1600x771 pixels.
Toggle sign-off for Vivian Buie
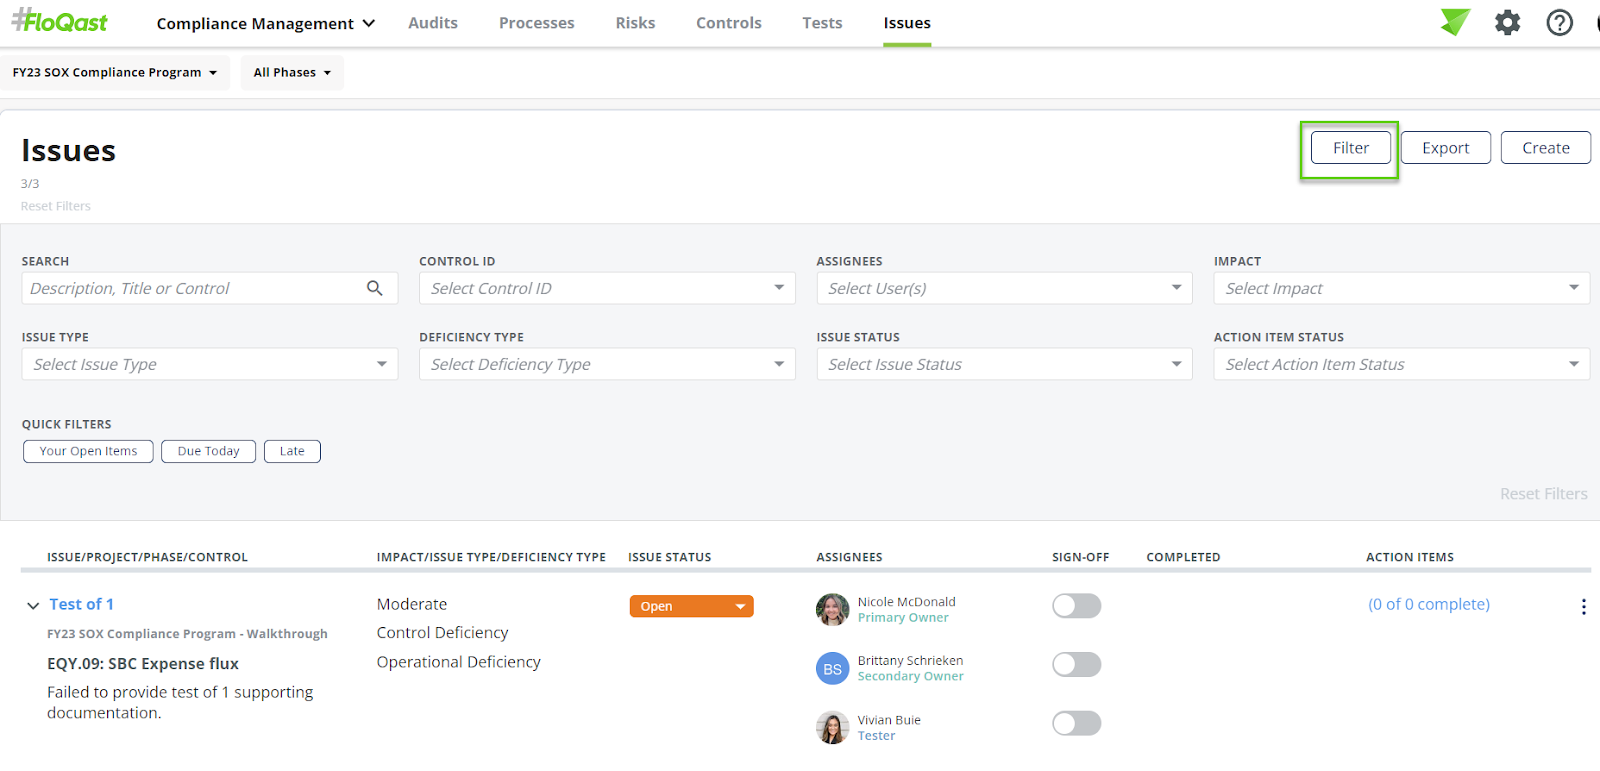(x=1076, y=723)
